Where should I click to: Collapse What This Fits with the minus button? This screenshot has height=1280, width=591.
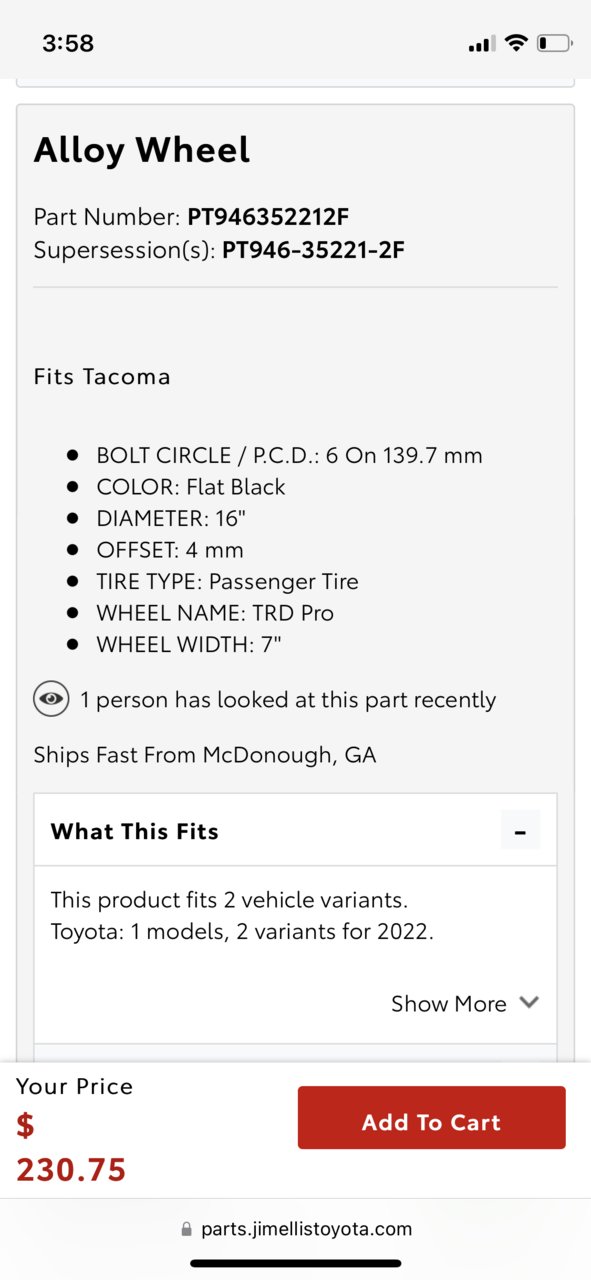click(x=520, y=831)
